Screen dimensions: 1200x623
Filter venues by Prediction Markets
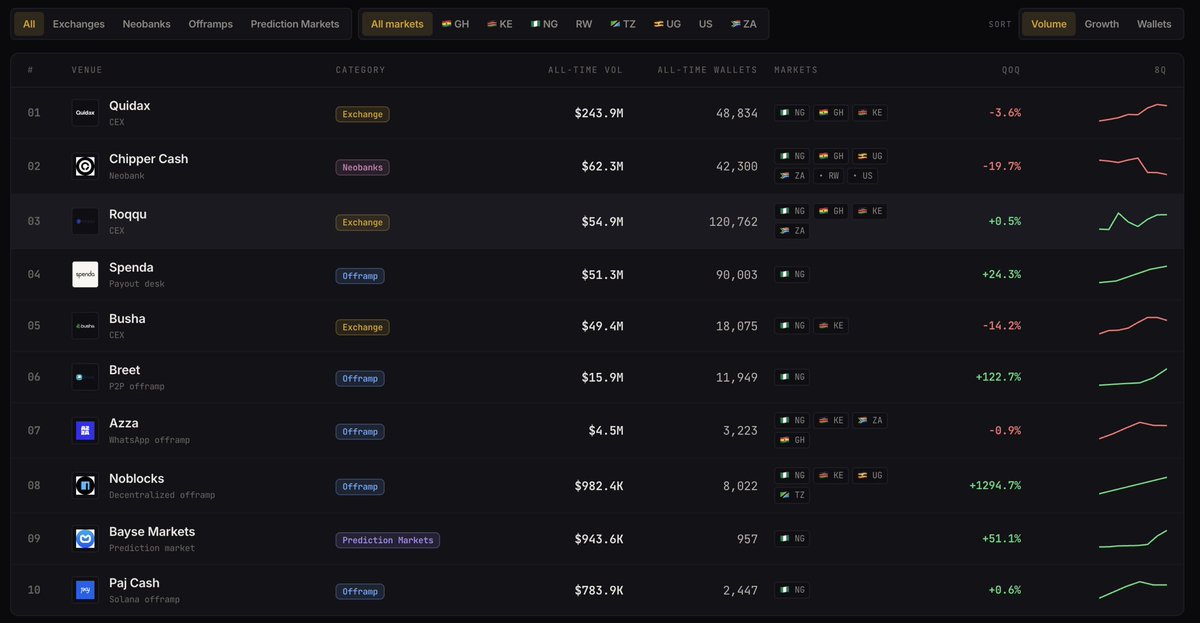[295, 24]
